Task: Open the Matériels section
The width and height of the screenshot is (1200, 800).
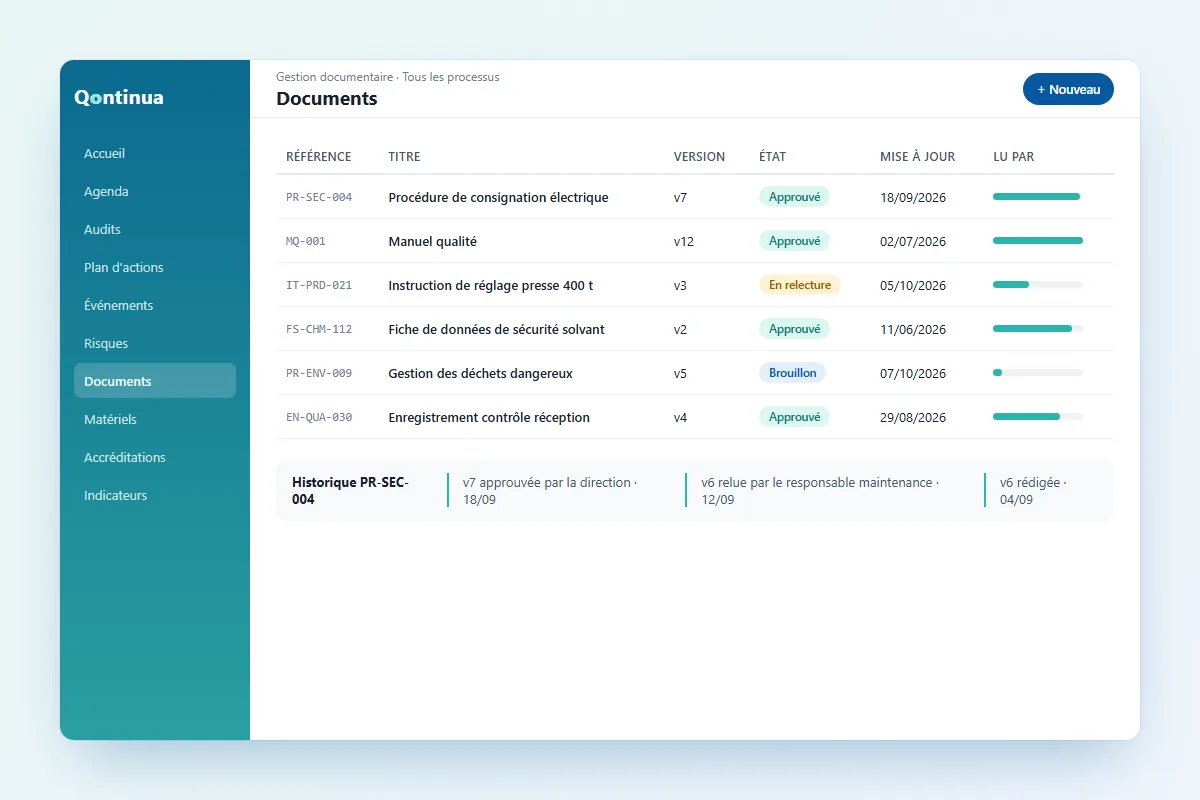Action: 155,419
